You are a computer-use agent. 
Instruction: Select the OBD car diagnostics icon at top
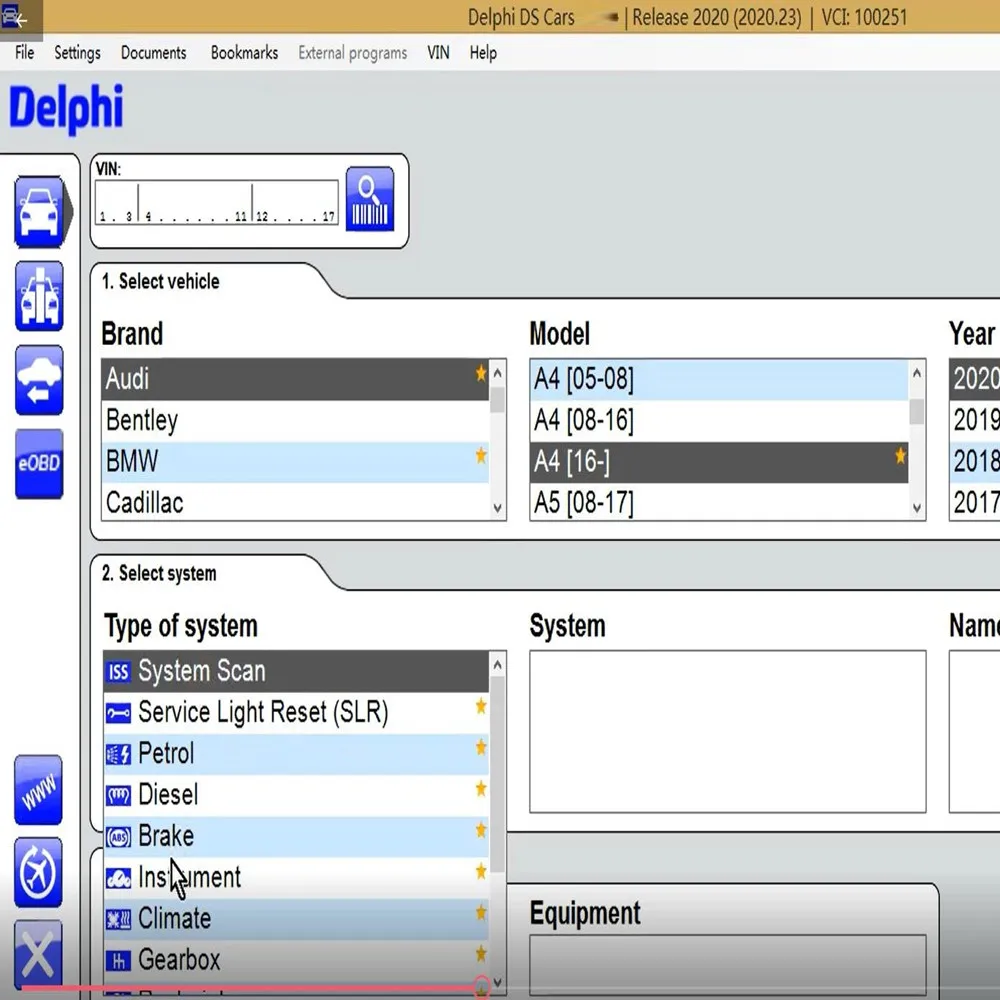[x=38, y=211]
